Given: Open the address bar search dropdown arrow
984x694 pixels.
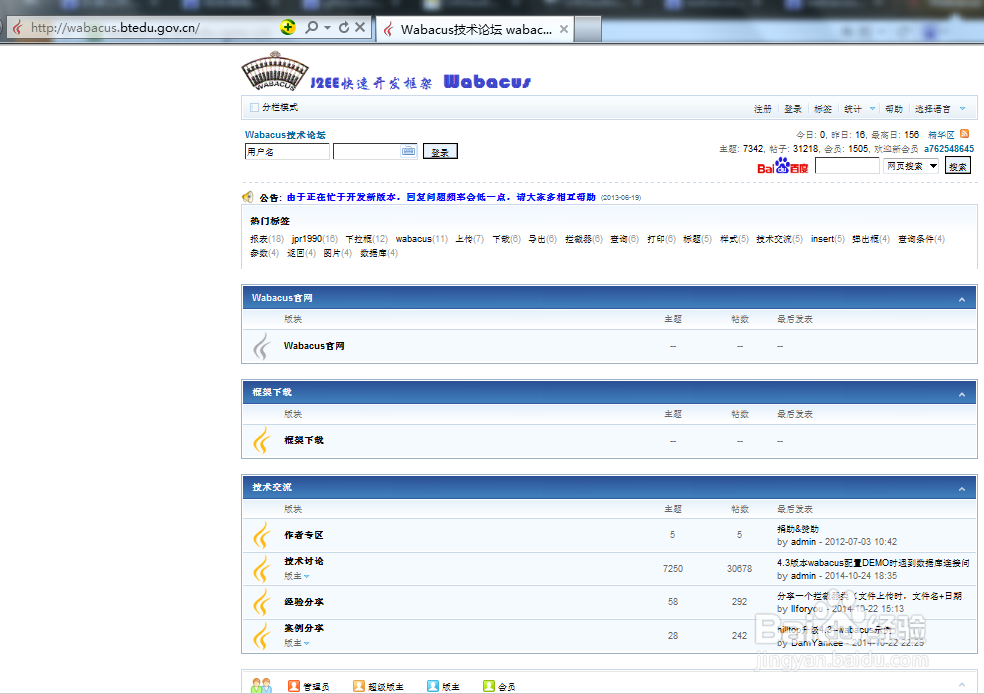Looking at the screenshot, I should [x=328, y=28].
